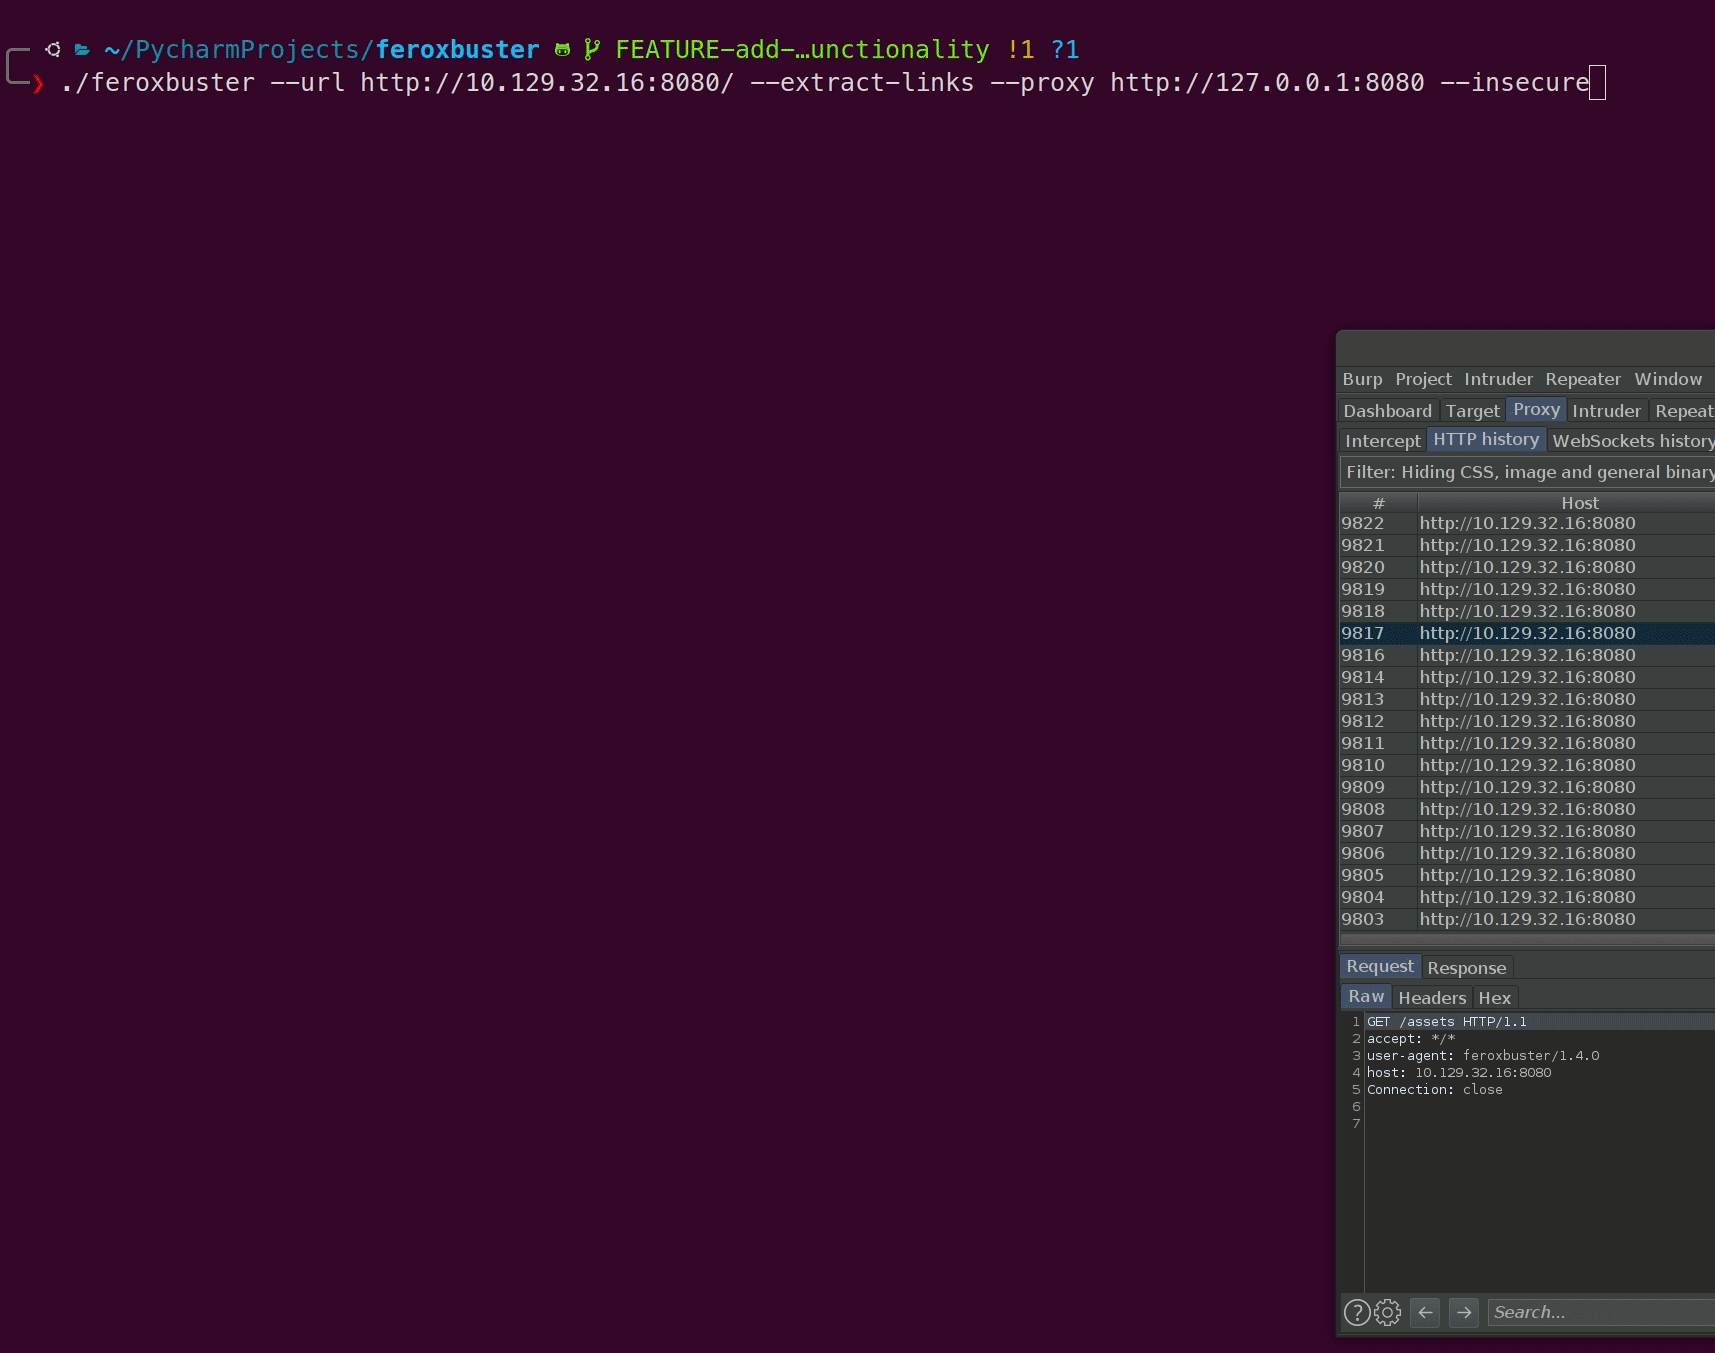Viewport: 1715px width, 1353px height.
Task: Select history row 9811
Action: 1527,743
